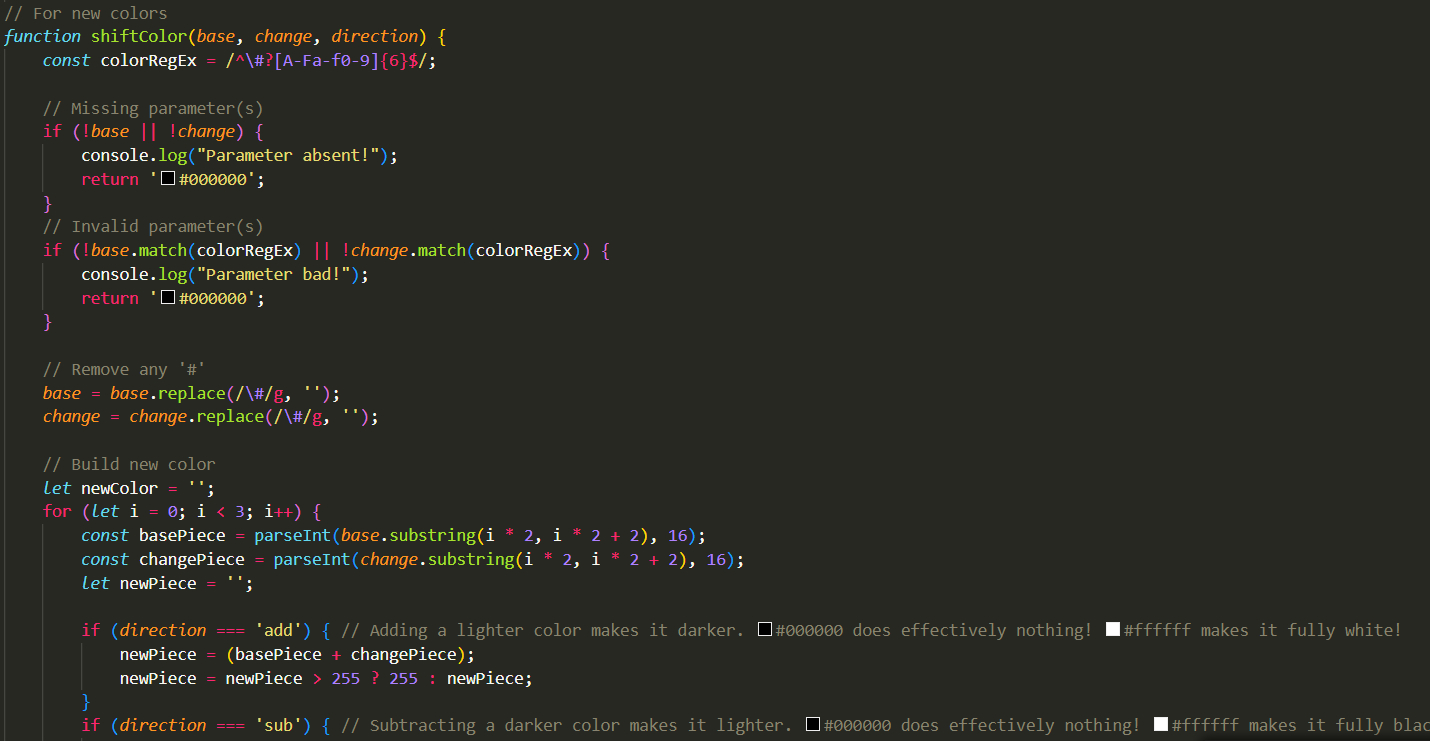Image resolution: width=1430 pixels, height=741 pixels.
Task: Click black swatch in the 'sub' comment line
Action: point(812,724)
